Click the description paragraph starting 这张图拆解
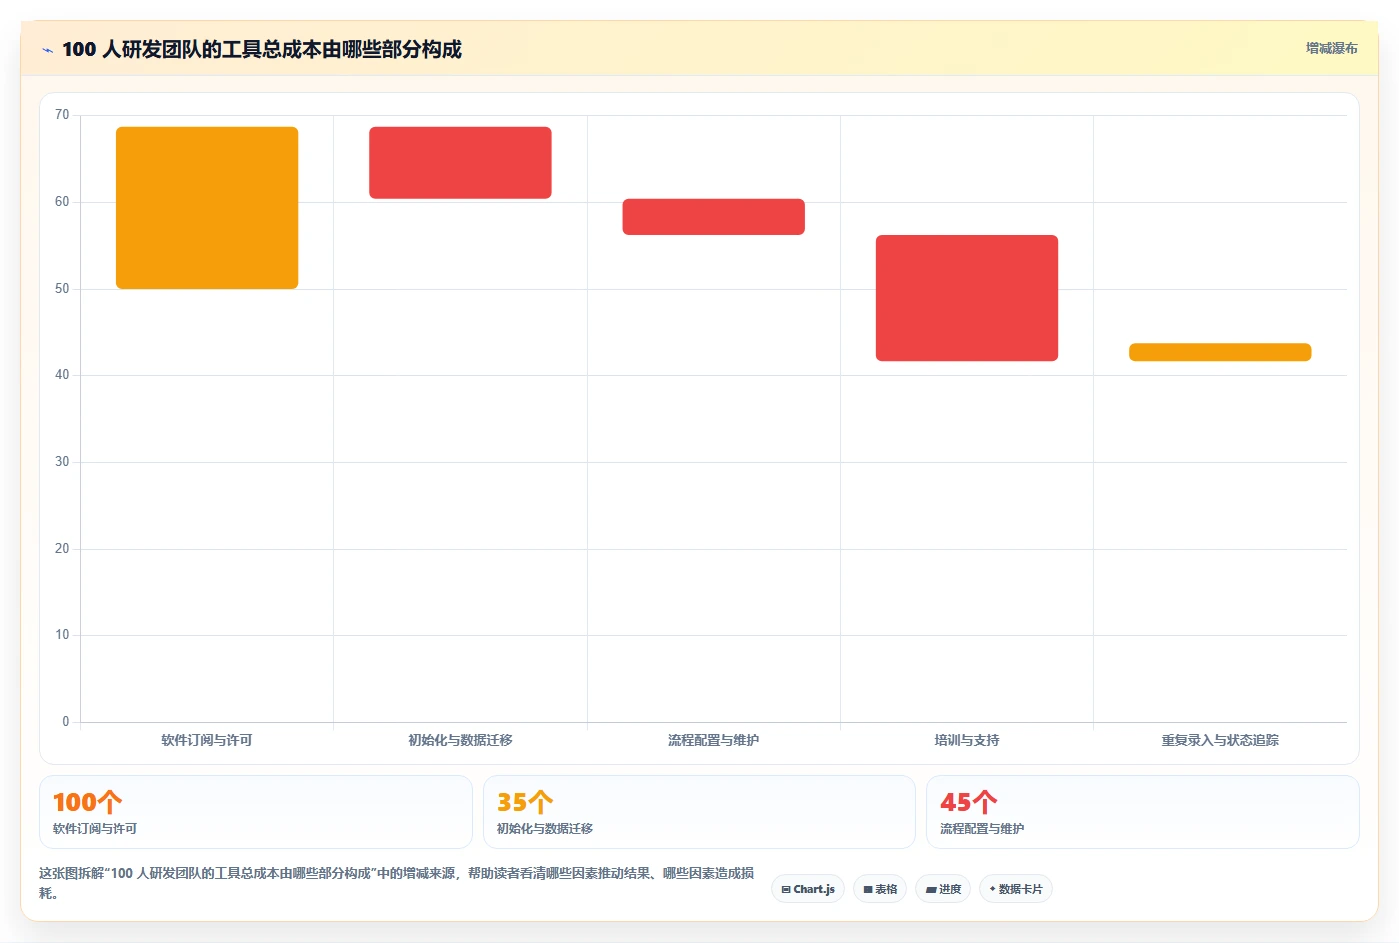 point(397,883)
